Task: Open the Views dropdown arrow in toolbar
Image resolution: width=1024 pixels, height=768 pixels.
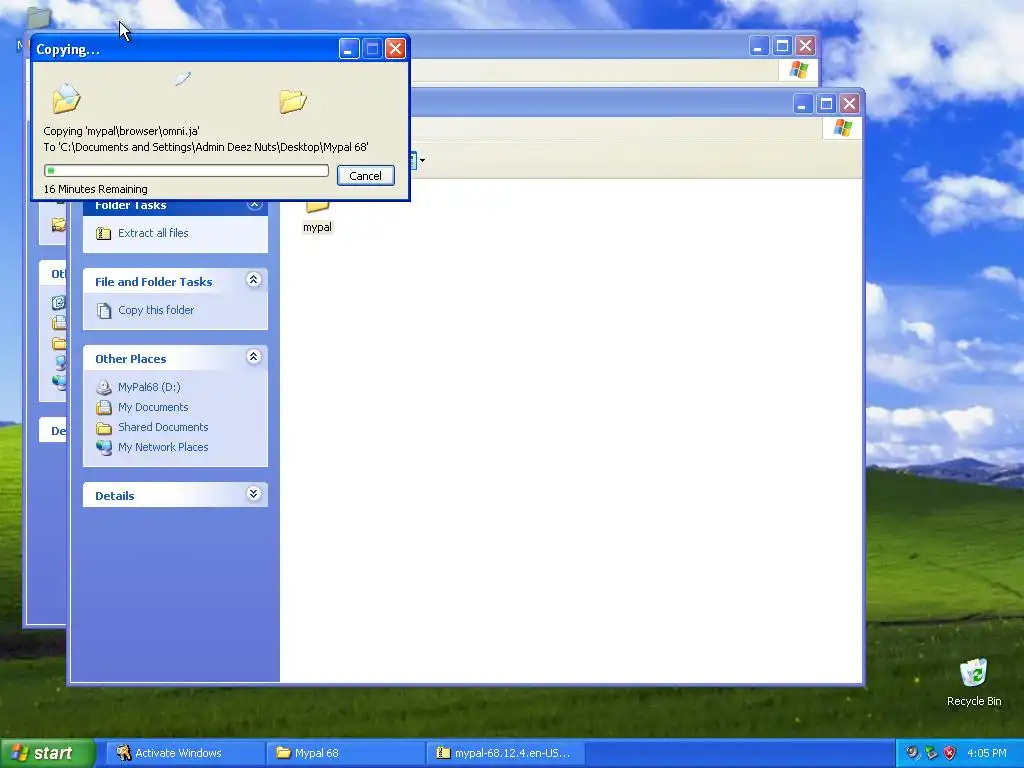Action: [423, 160]
